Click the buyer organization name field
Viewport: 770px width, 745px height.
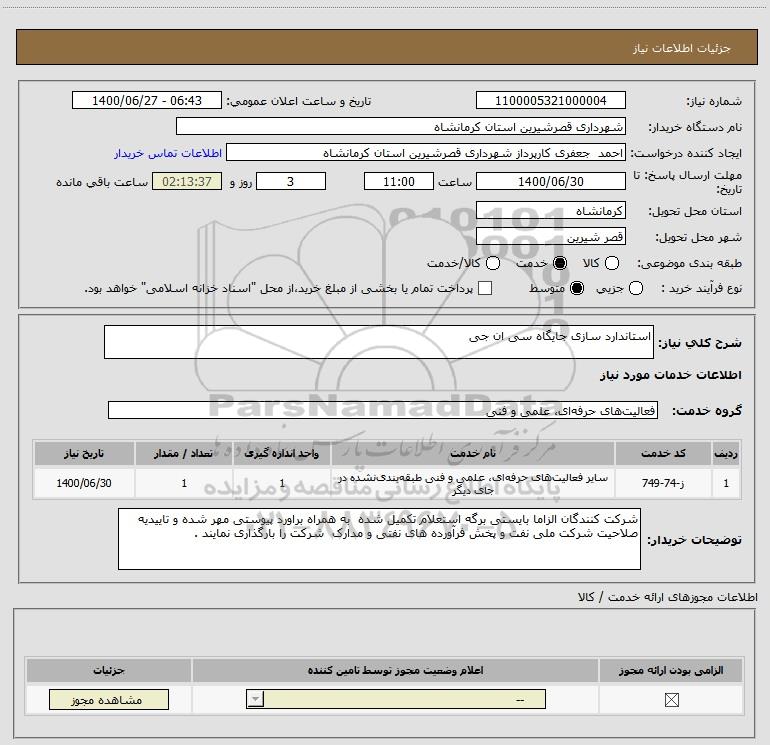(x=401, y=126)
